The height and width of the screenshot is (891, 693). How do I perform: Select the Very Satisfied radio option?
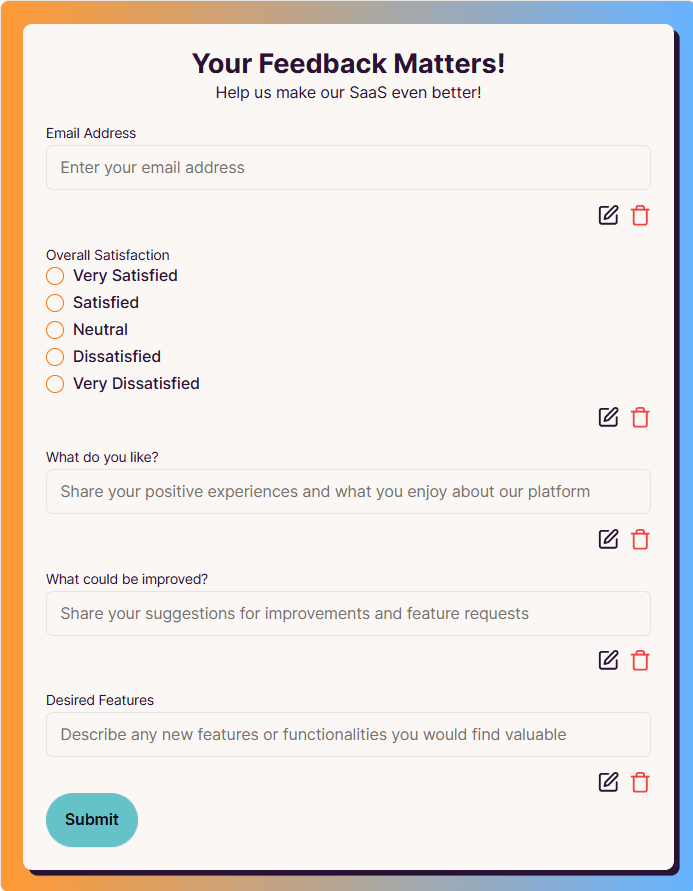tap(55, 276)
